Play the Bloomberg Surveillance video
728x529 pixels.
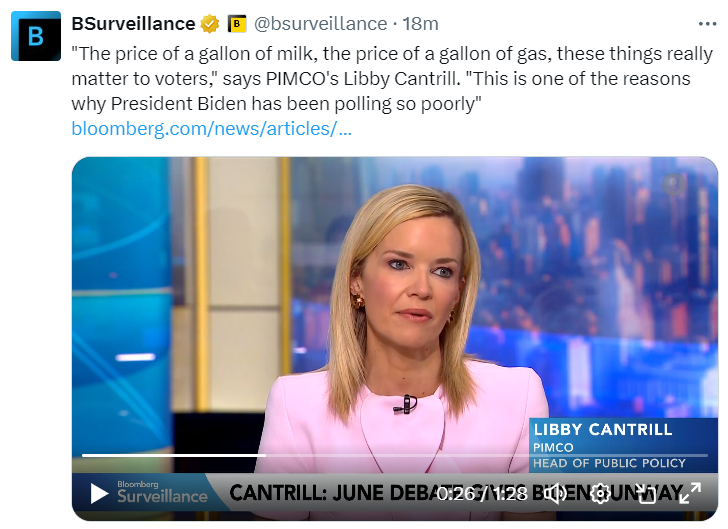99,493
